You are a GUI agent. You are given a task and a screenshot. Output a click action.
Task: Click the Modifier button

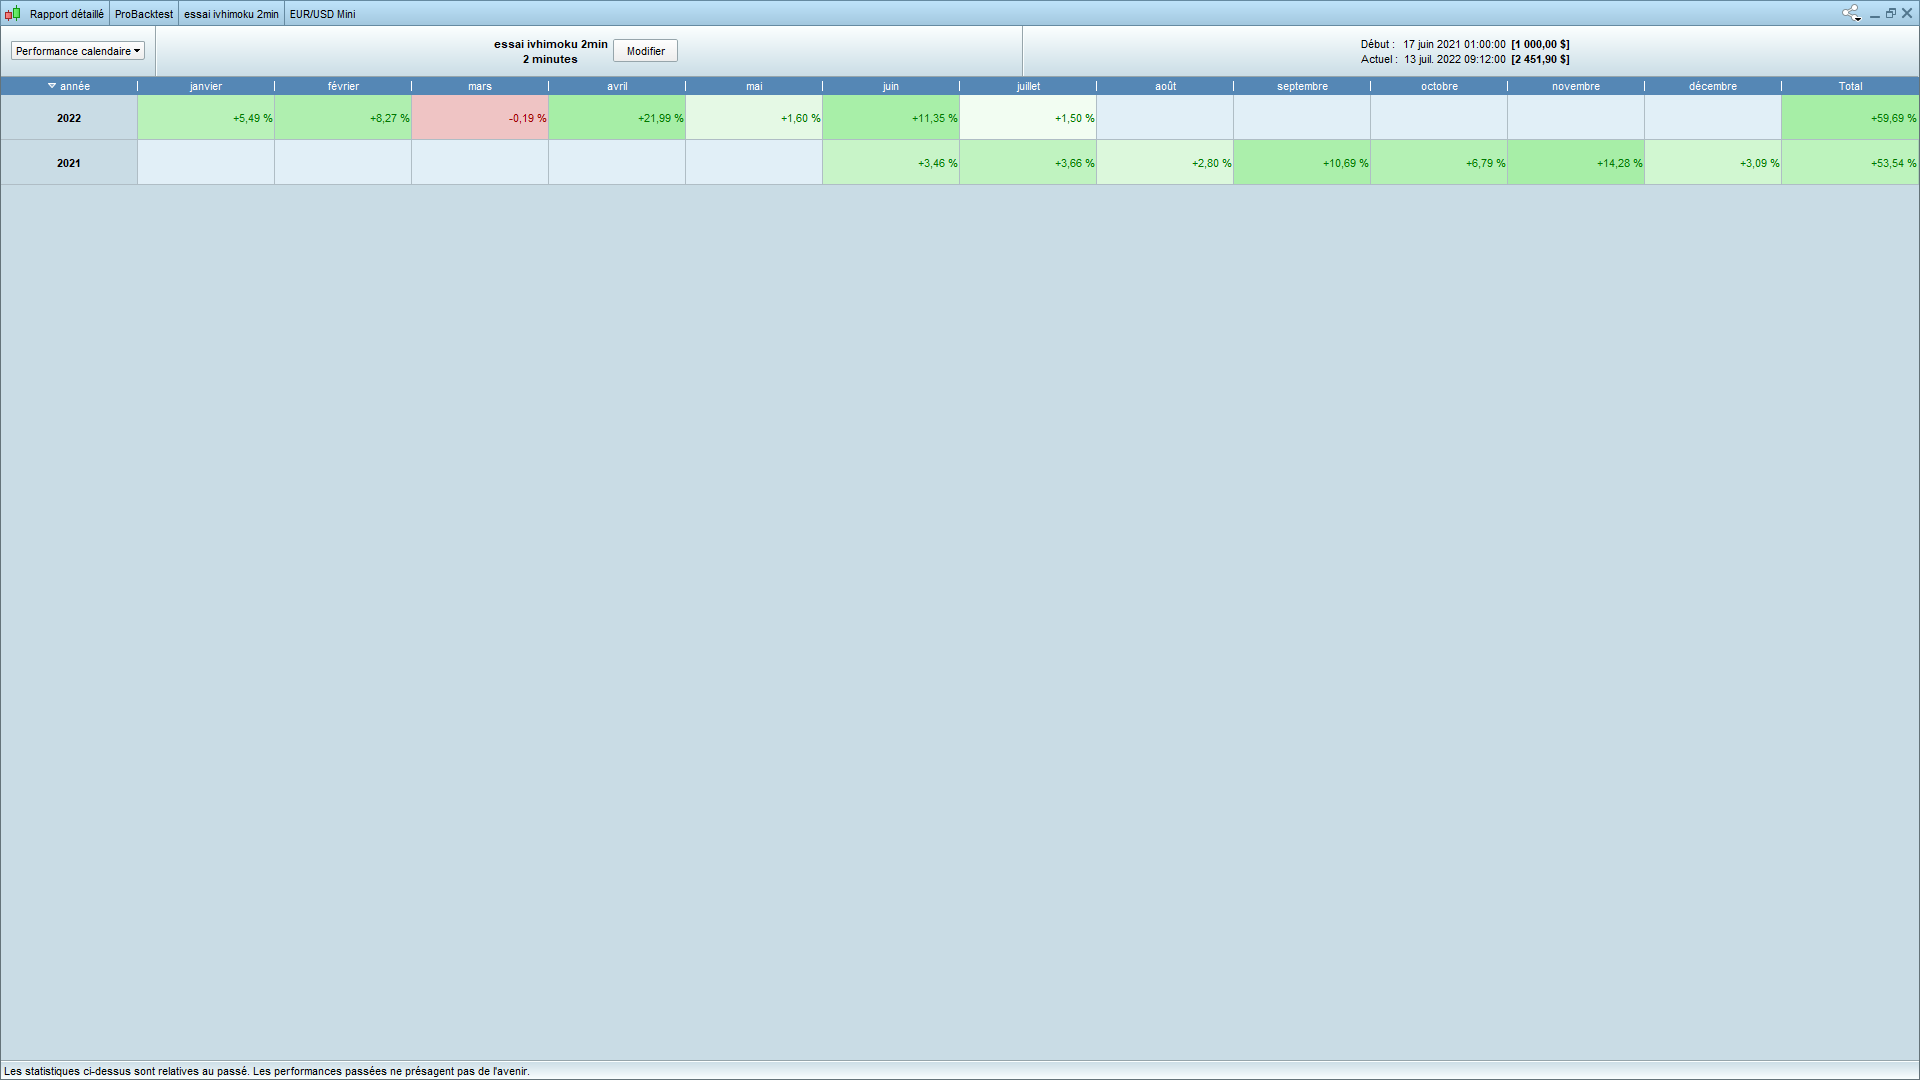645,51
